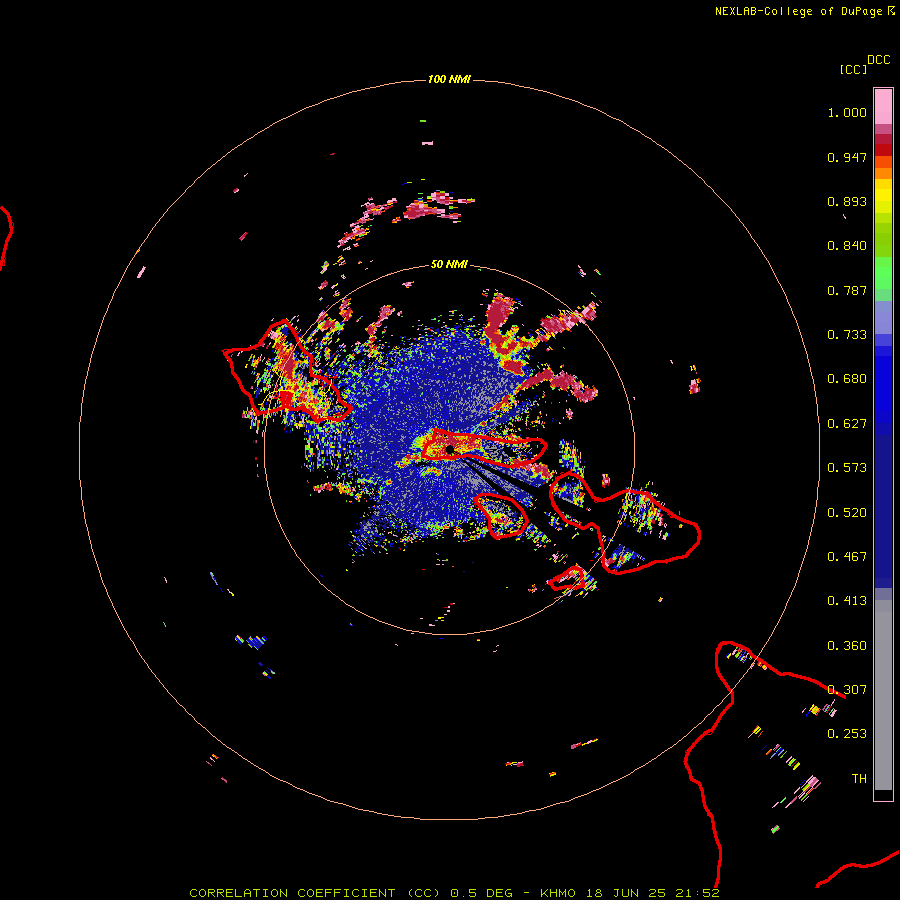Click the red segment of the color bar
900x900 pixels.
pos(883,150)
